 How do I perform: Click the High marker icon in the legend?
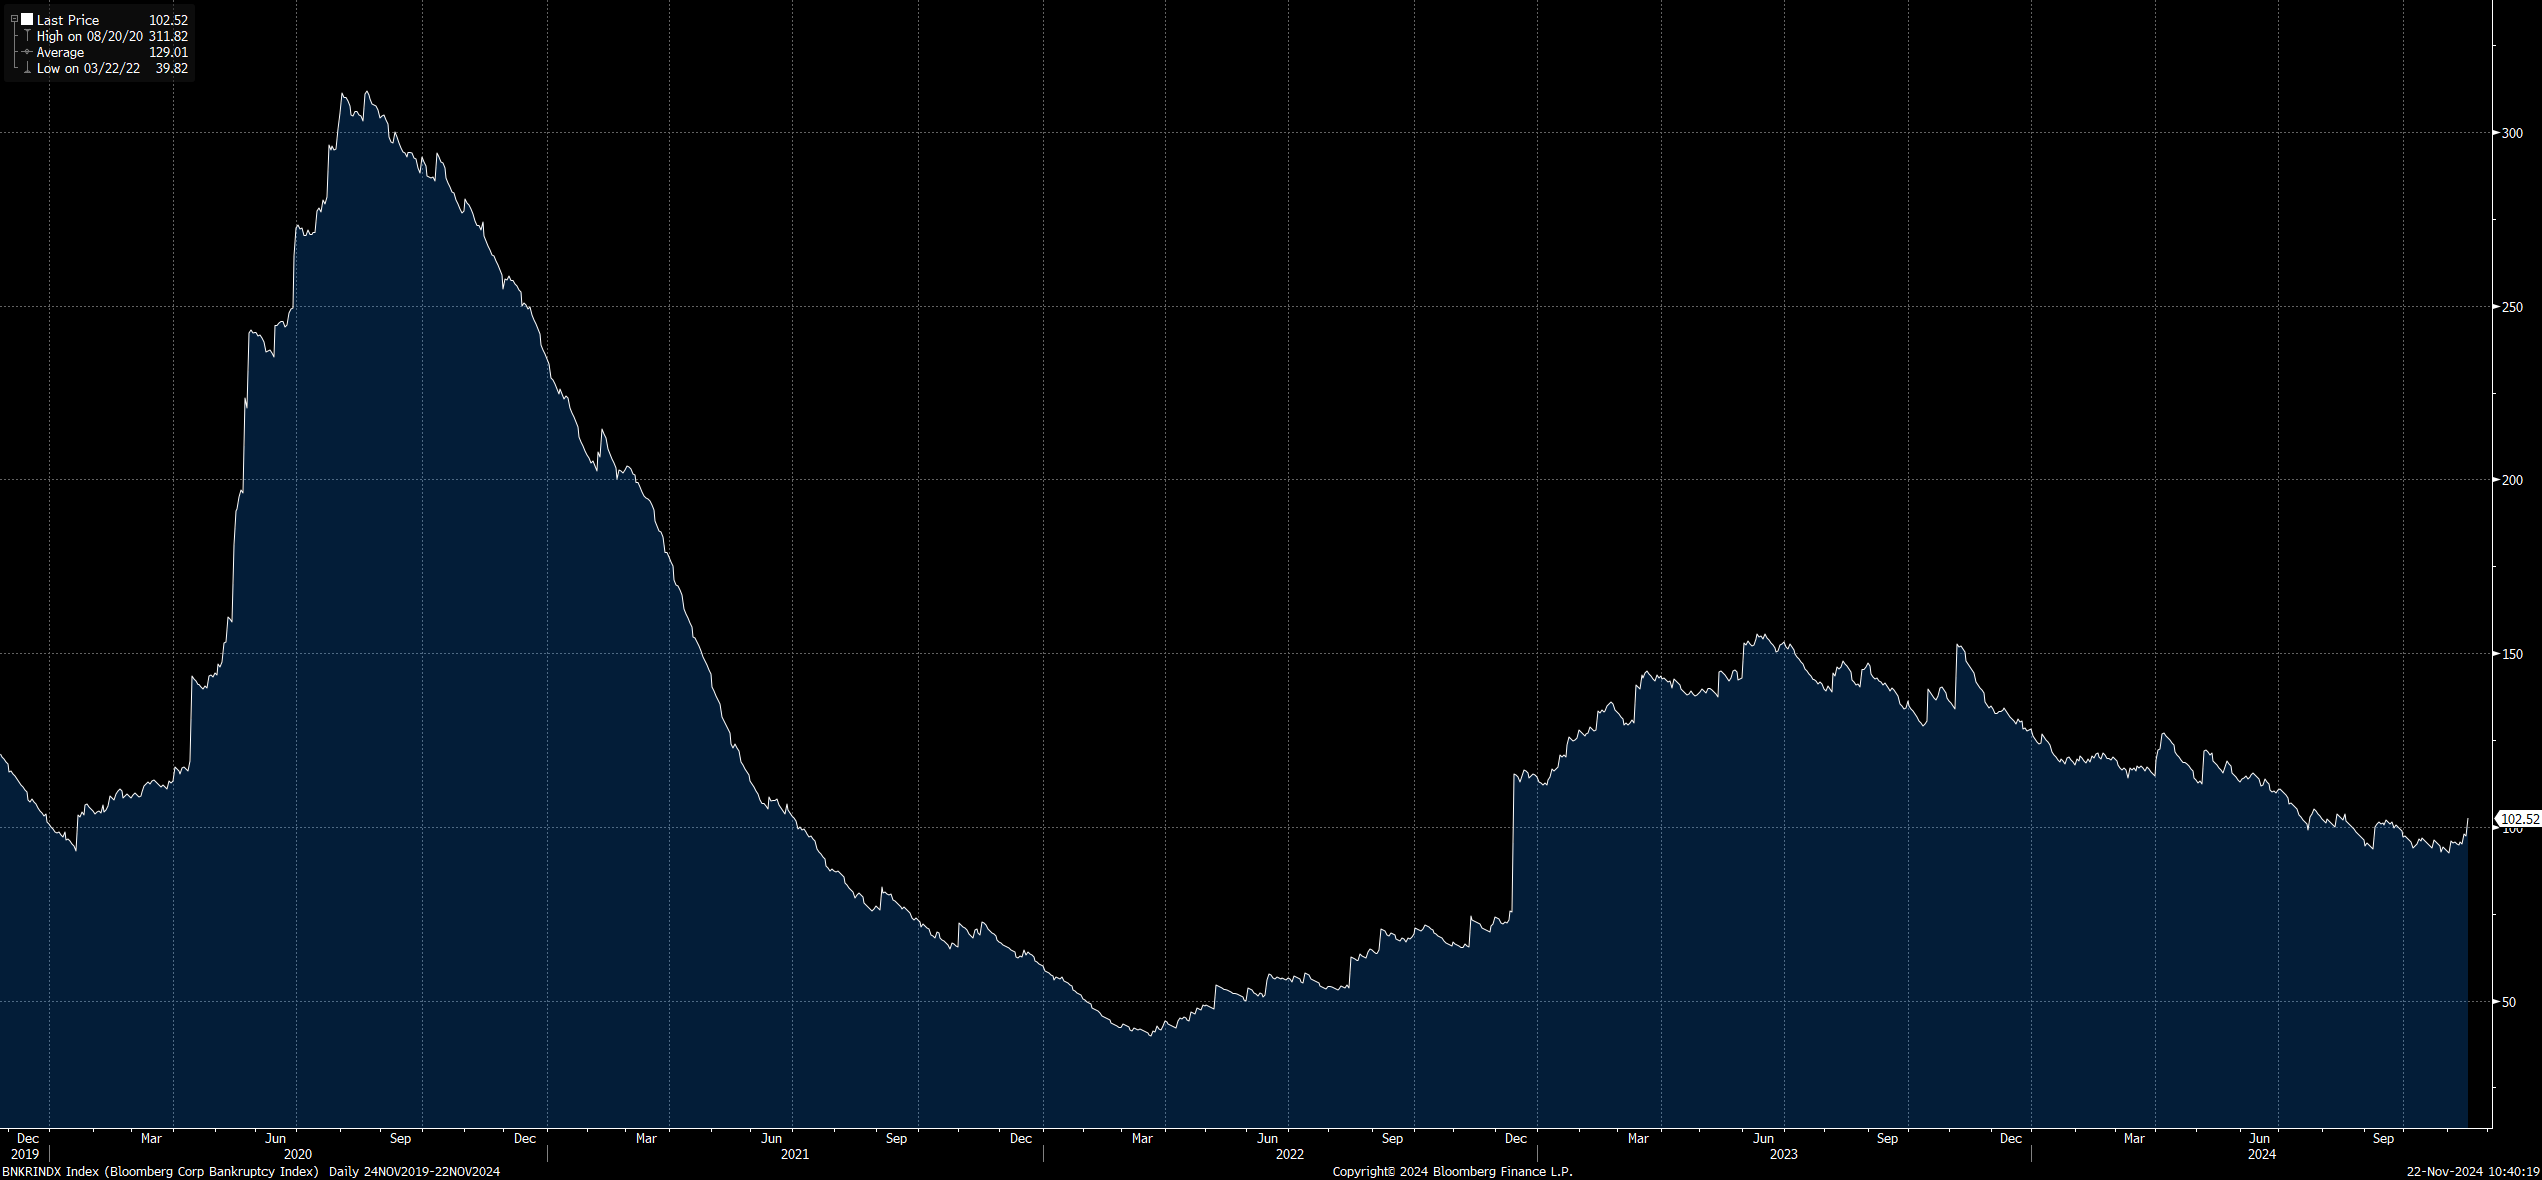(x=27, y=36)
